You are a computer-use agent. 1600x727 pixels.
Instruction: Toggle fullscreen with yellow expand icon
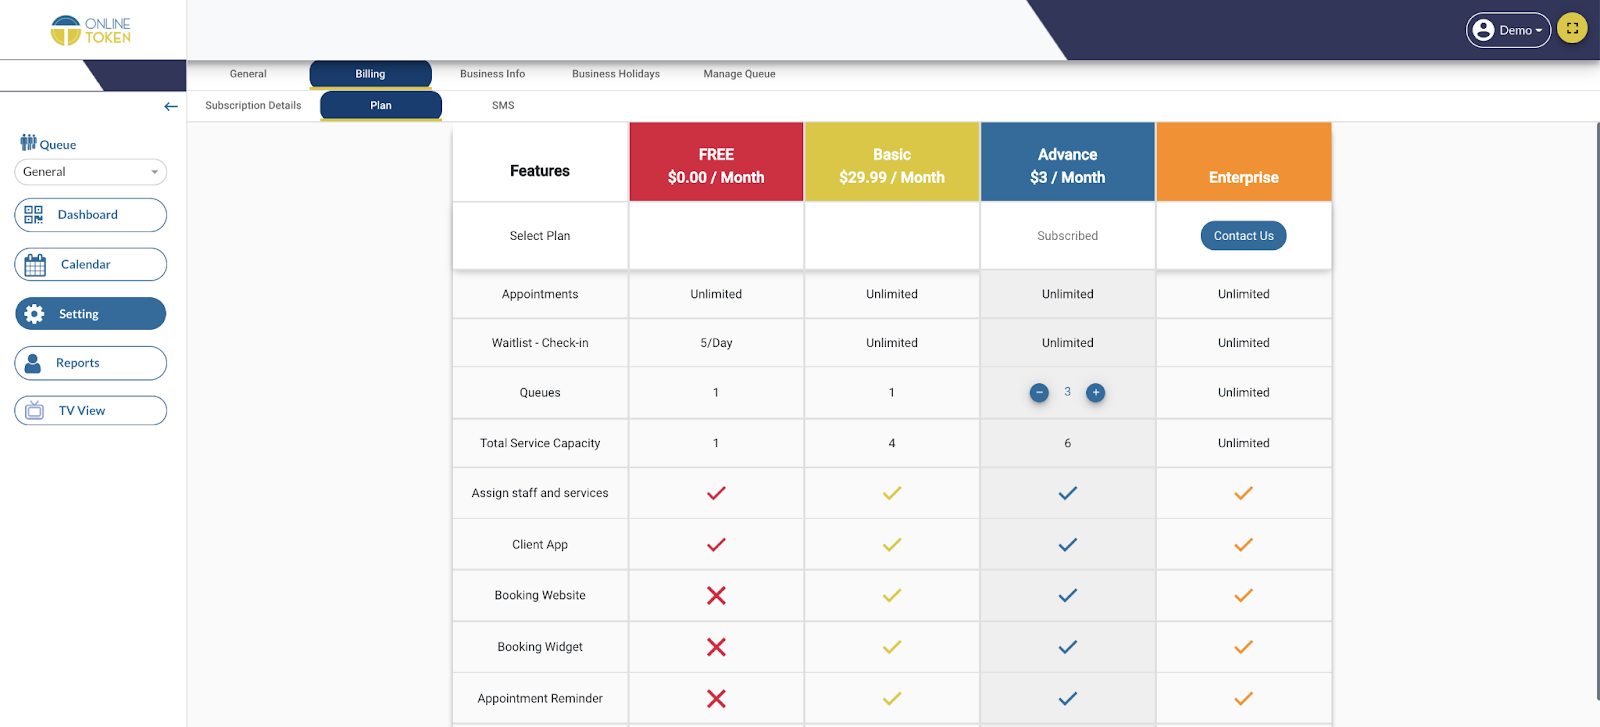click(x=1572, y=28)
